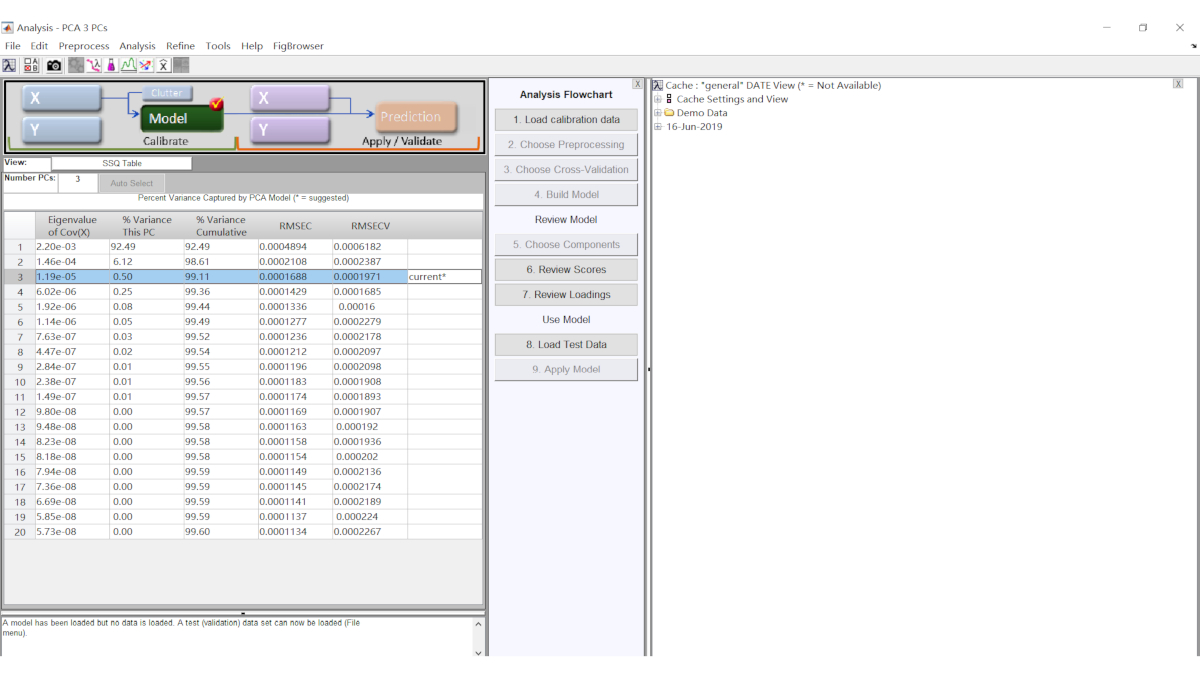Click RMSEC value 0.0001134 in row 20
This screenshot has width=1200, height=675.
coord(294,531)
